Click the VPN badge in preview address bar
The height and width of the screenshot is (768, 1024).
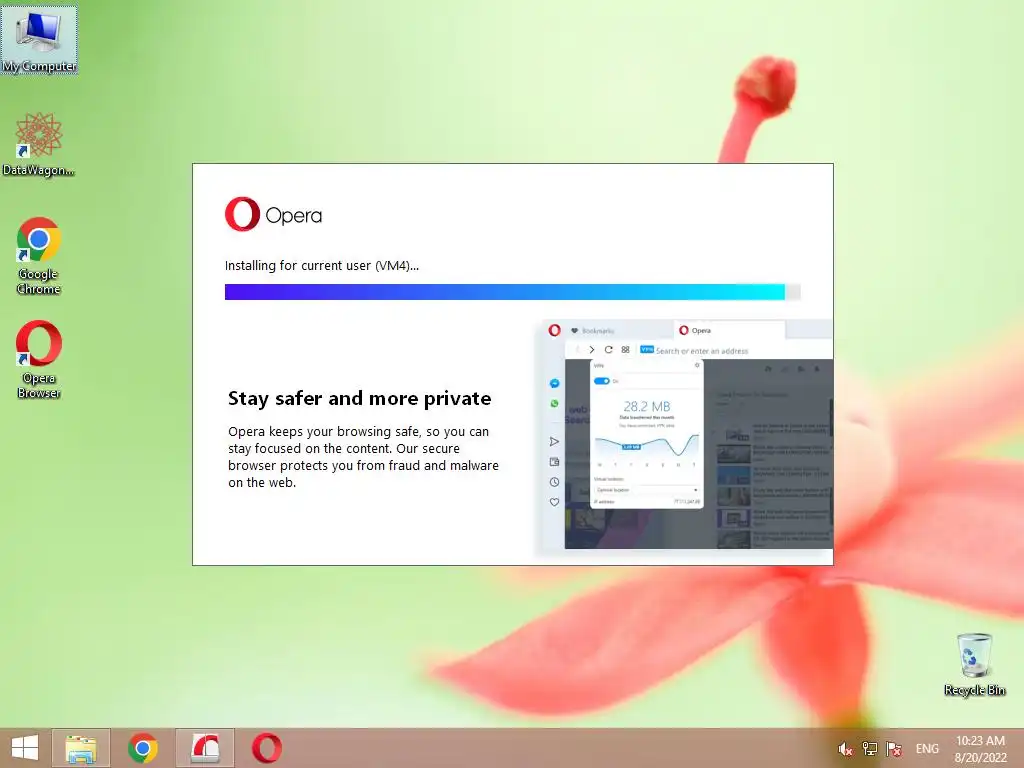click(647, 349)
